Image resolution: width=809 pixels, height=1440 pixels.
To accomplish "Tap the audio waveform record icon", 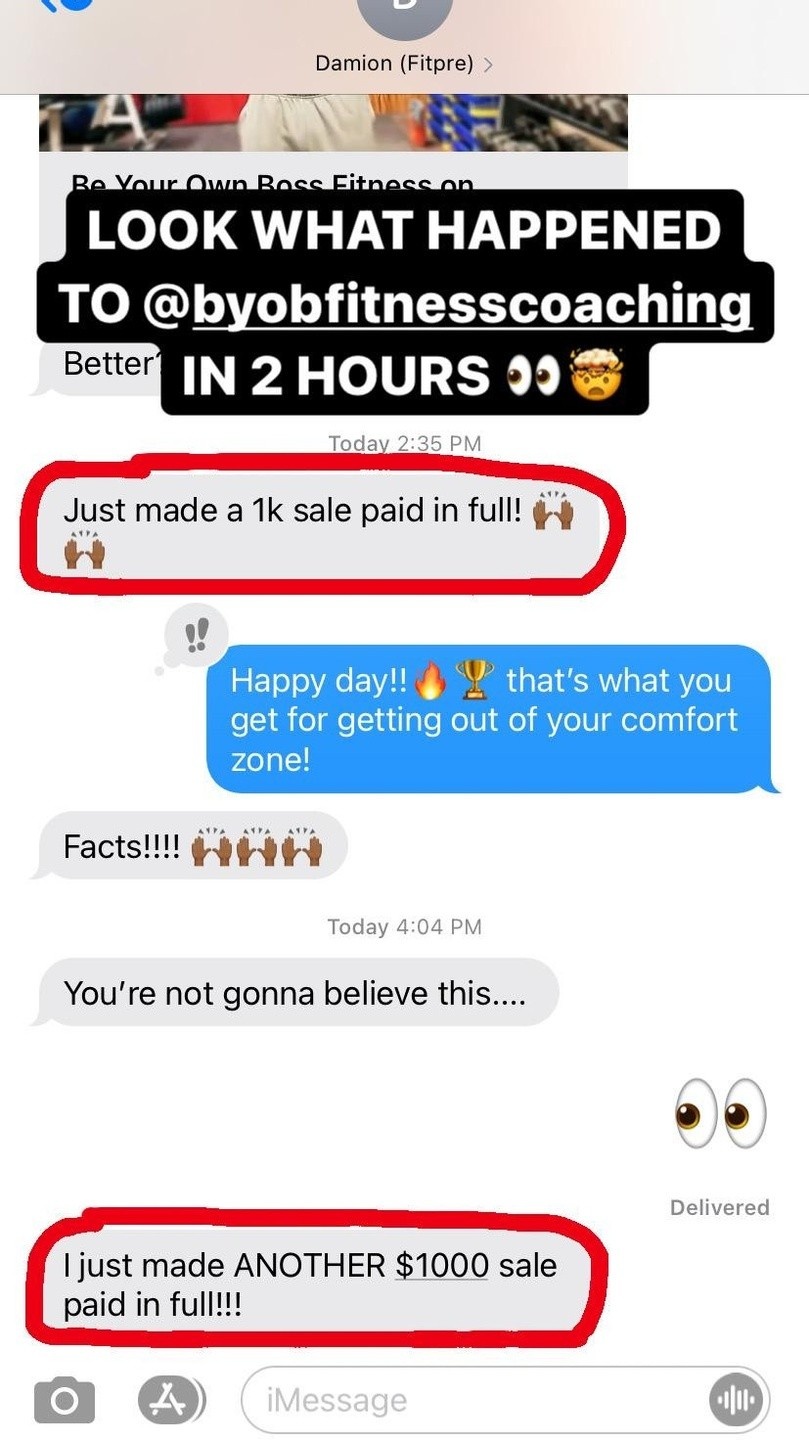I will click(x=737, y=1400).
